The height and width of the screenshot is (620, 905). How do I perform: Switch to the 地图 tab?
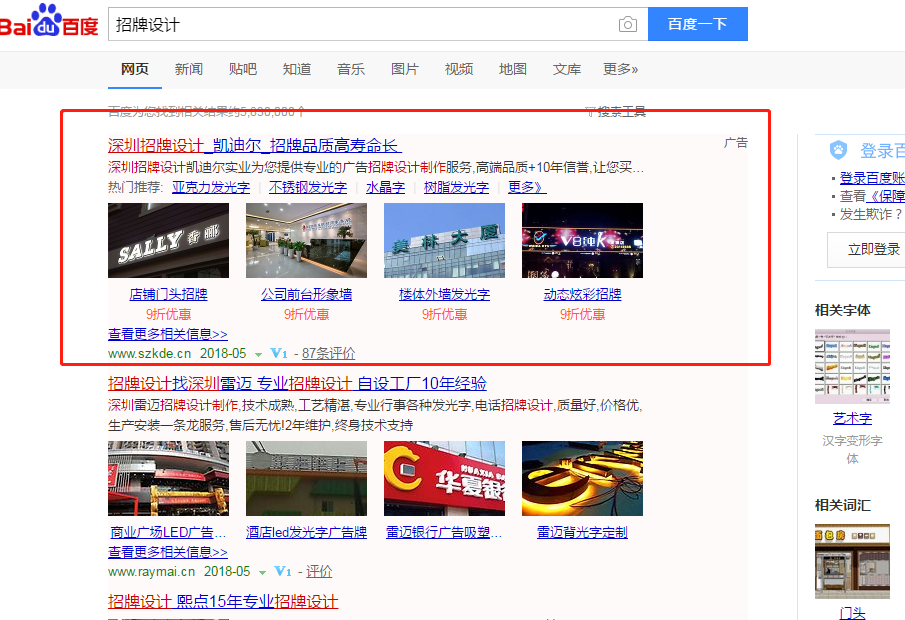point(513,69)
